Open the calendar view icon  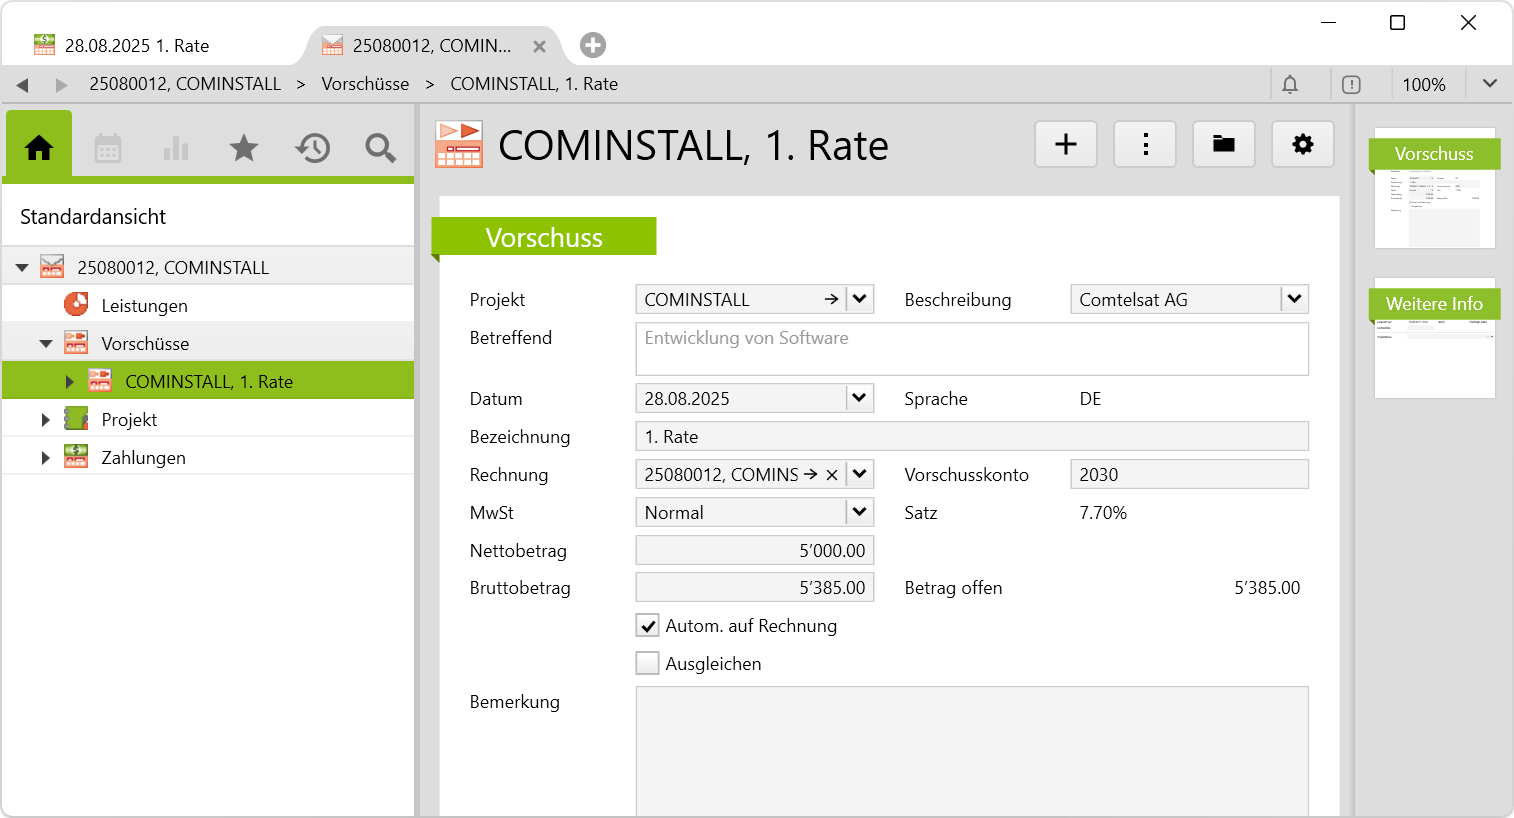point(108,149)
